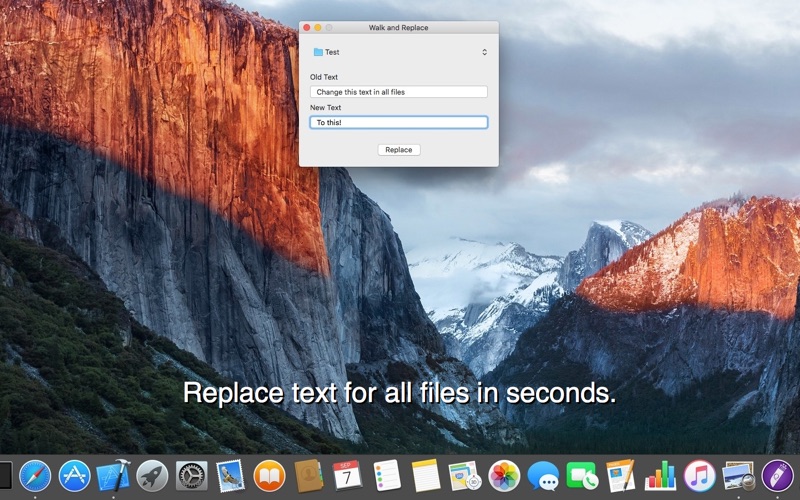Launch the App Store from the Dock
The image size is (800, 500).
click(74, 476)
